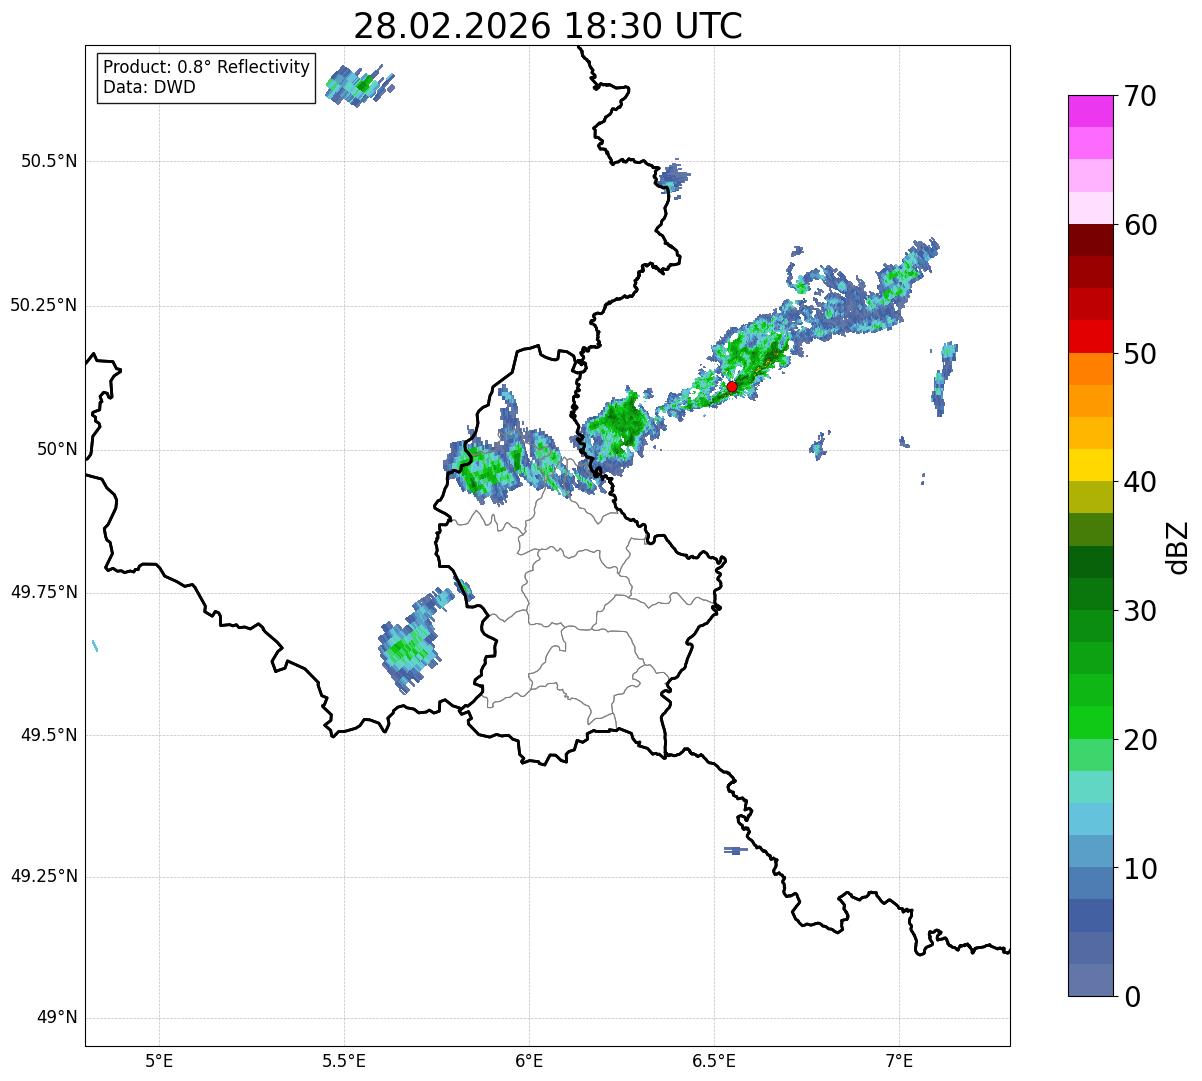
Task: Click the magenta top segment of colorbar
Action: (x=1091, y=111)
